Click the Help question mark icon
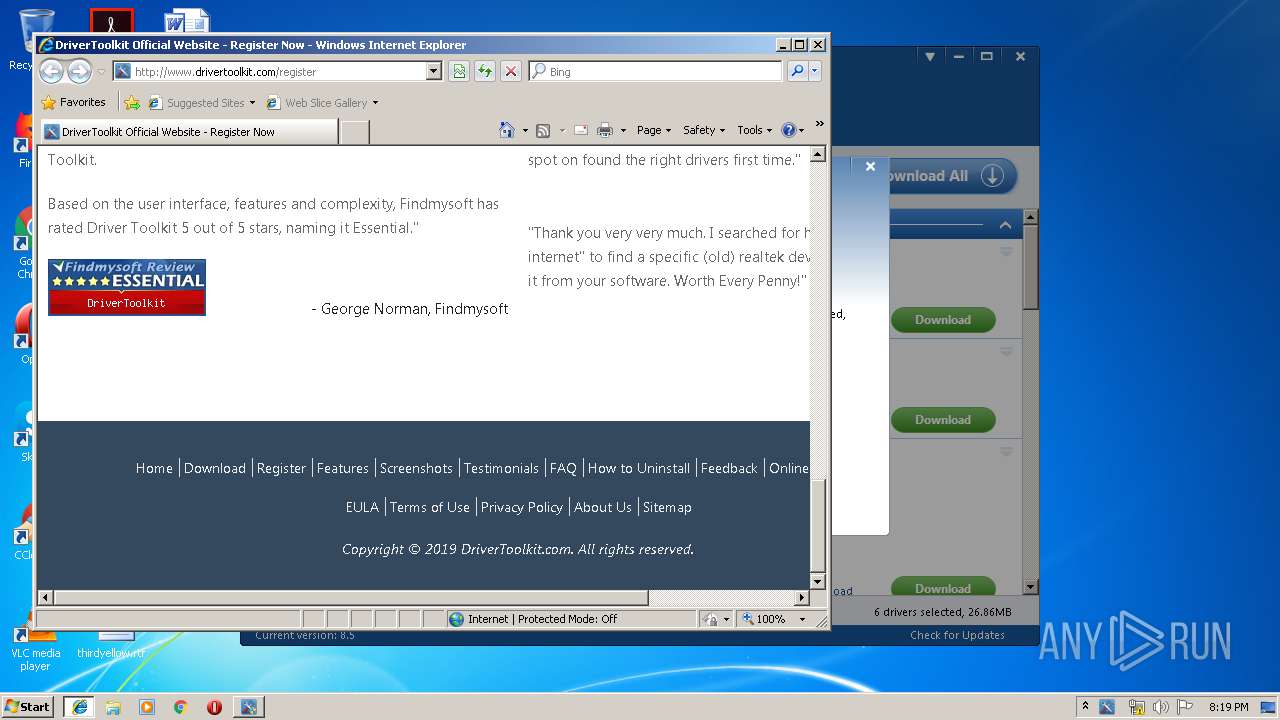This screenshot has height=720, width=1280. [x=788, y=130]
